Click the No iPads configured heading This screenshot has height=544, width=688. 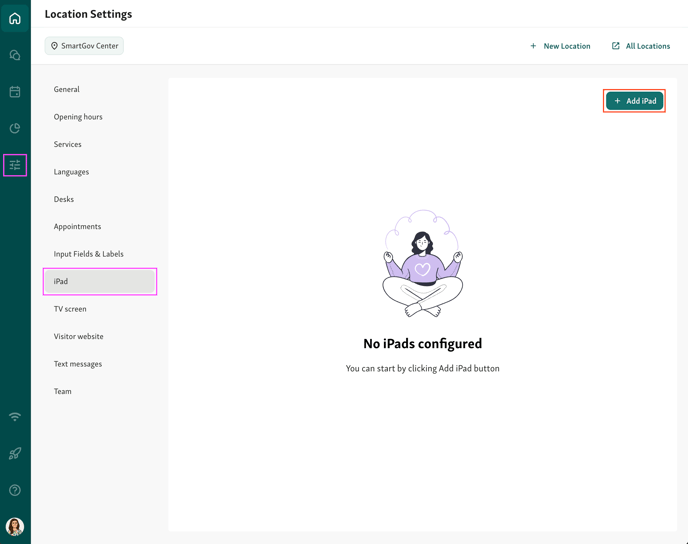click(x=423, y=344)
